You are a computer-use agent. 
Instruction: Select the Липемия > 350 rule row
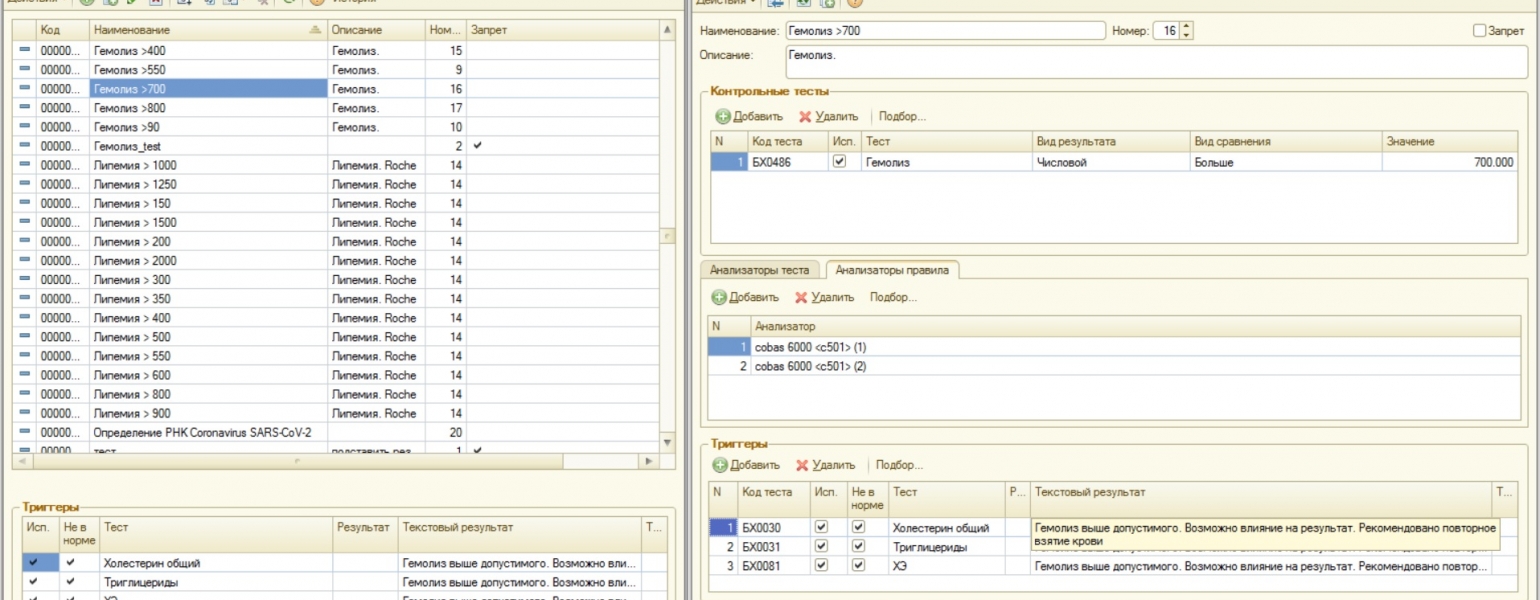[335, 299]
